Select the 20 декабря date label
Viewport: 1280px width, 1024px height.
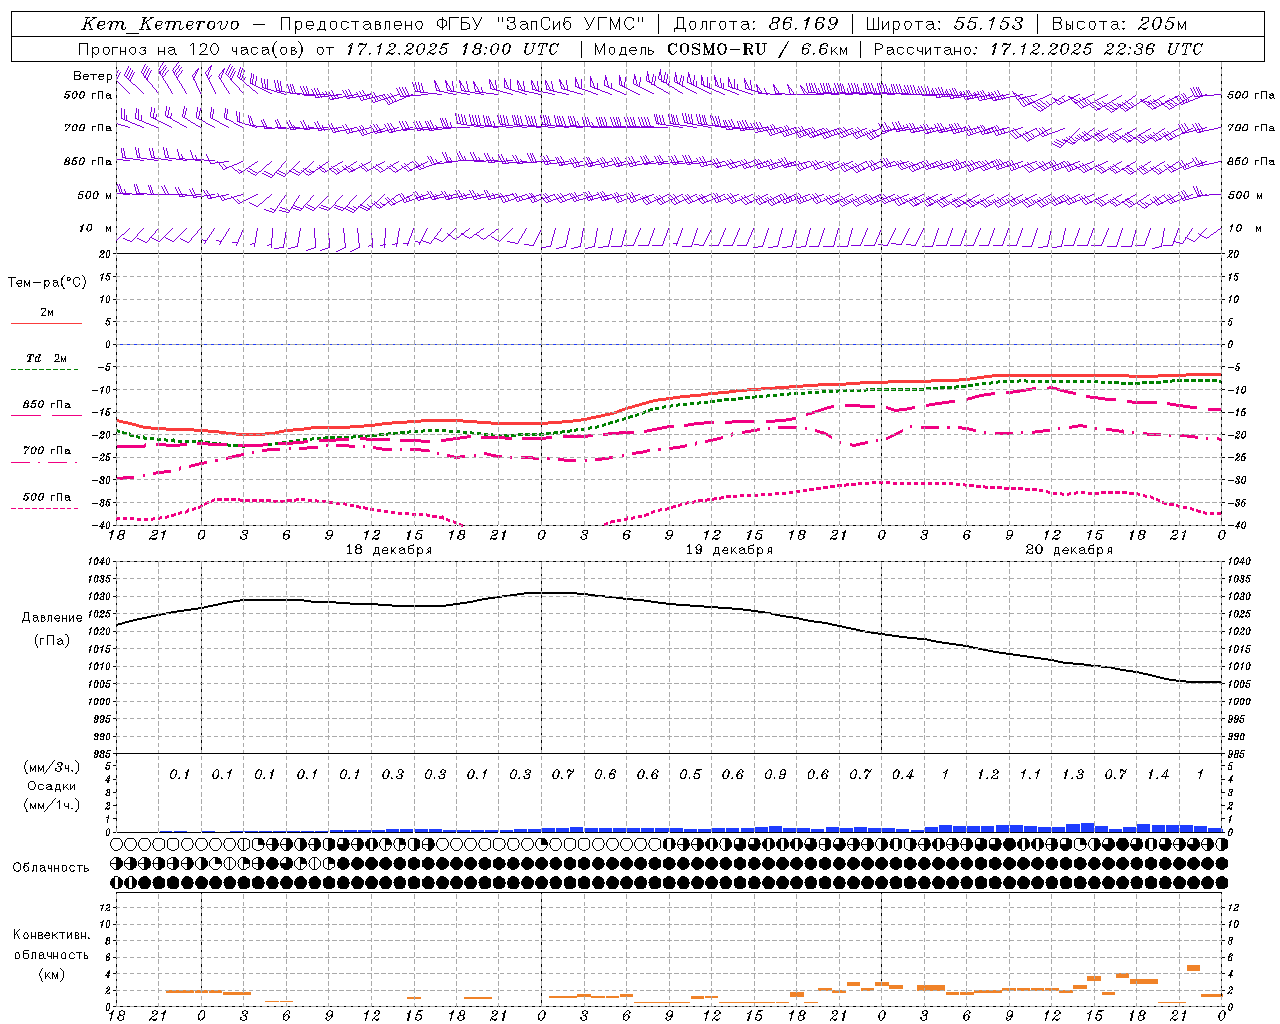click(1069, 550)
